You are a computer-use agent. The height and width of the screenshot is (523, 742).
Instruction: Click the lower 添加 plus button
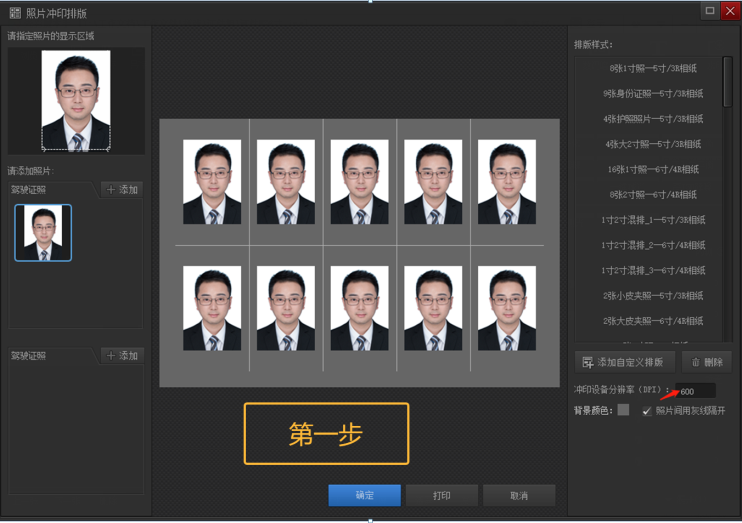(x=122, y=355)
